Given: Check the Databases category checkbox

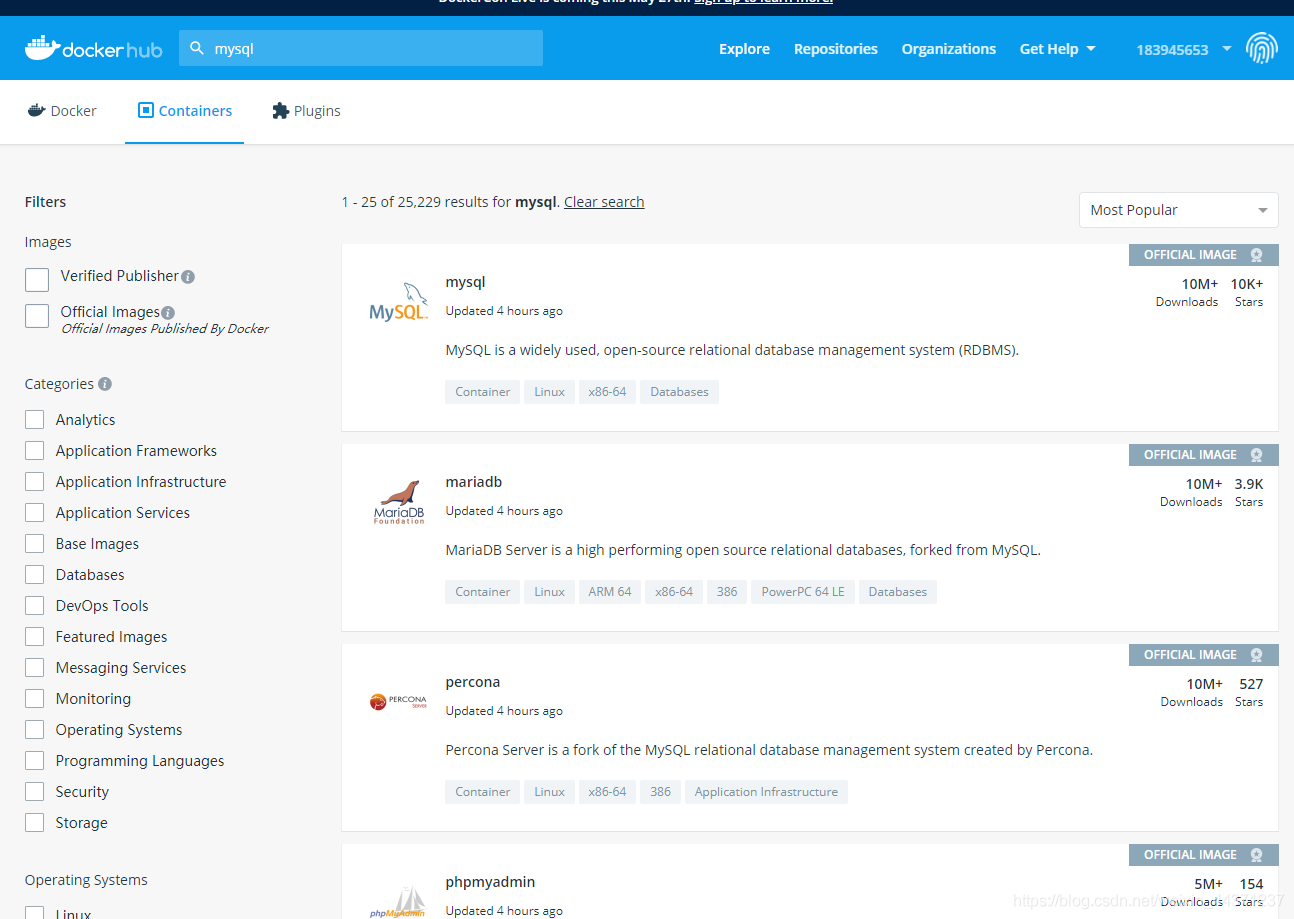Looking at the screenshot, I should pyautogui.click(x=35, y=574).
